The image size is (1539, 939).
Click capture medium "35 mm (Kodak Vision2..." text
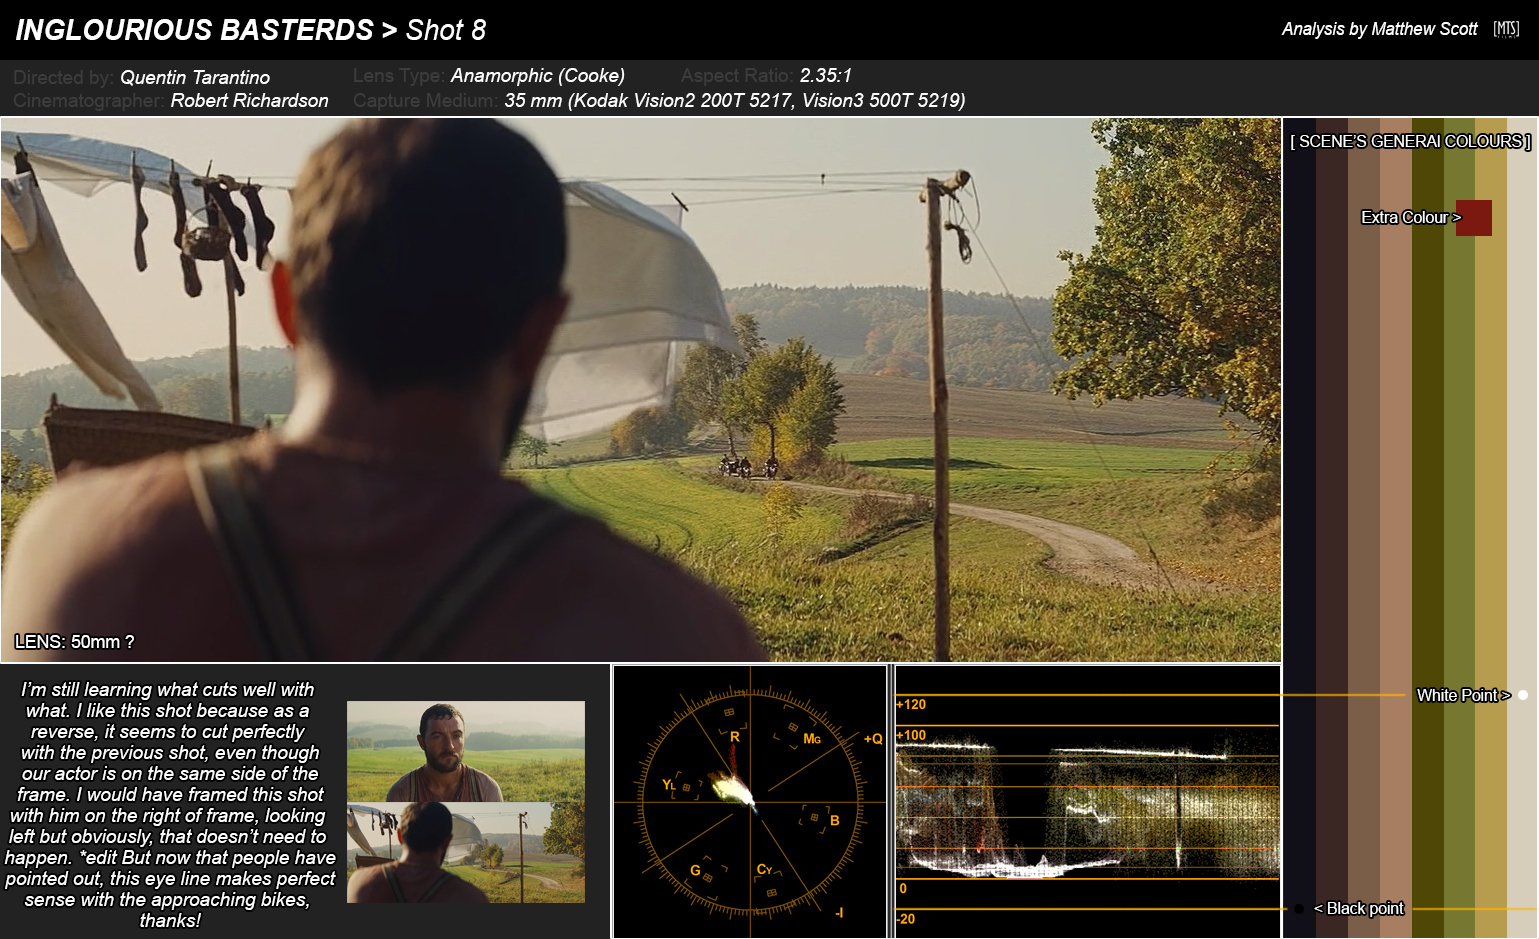(x=735, y=100)
